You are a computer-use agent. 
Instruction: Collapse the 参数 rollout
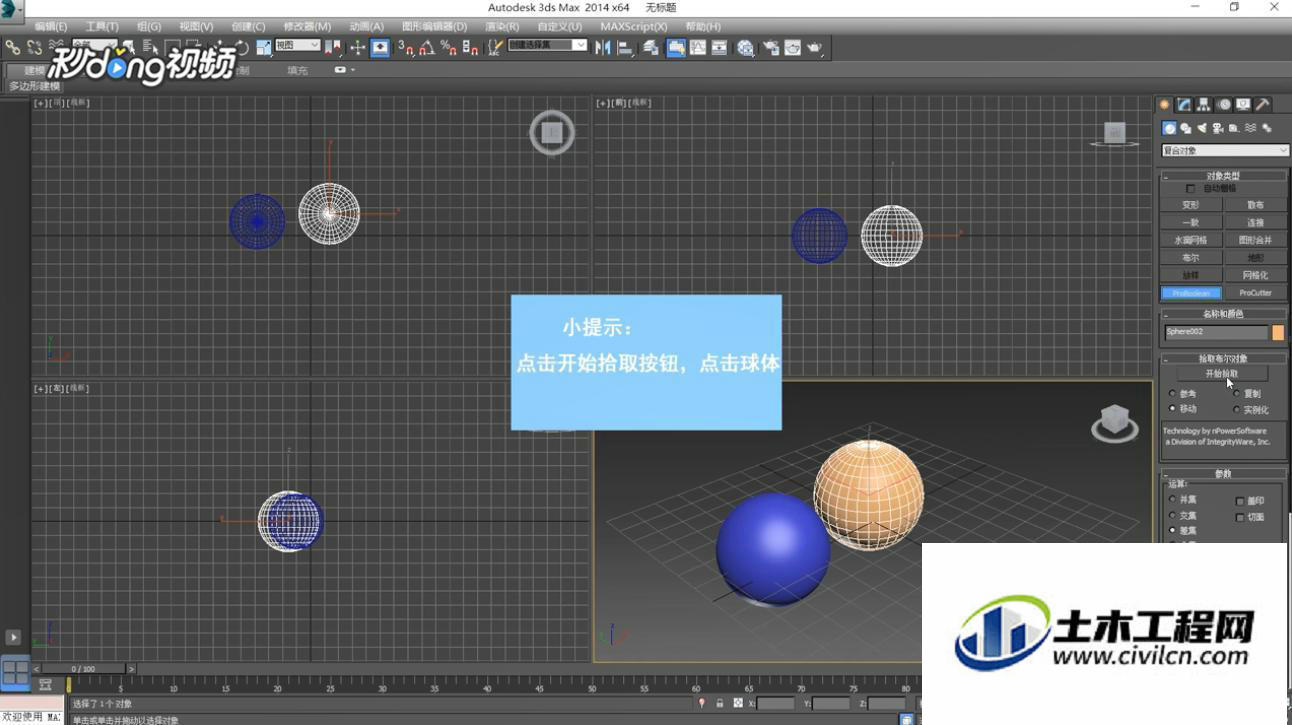pos(1223,474)
